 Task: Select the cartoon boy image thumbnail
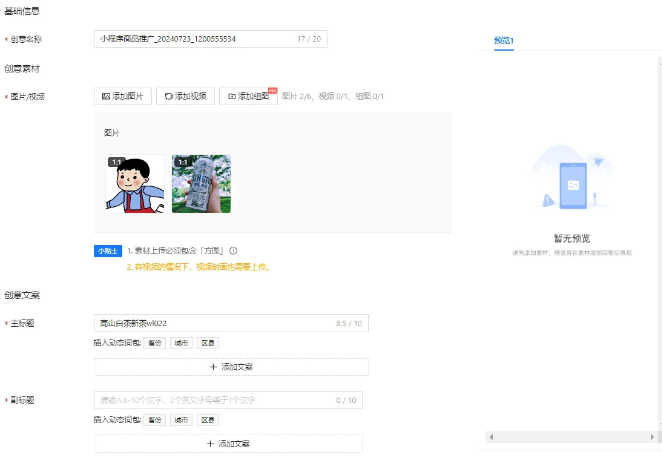tap(135, 184)
